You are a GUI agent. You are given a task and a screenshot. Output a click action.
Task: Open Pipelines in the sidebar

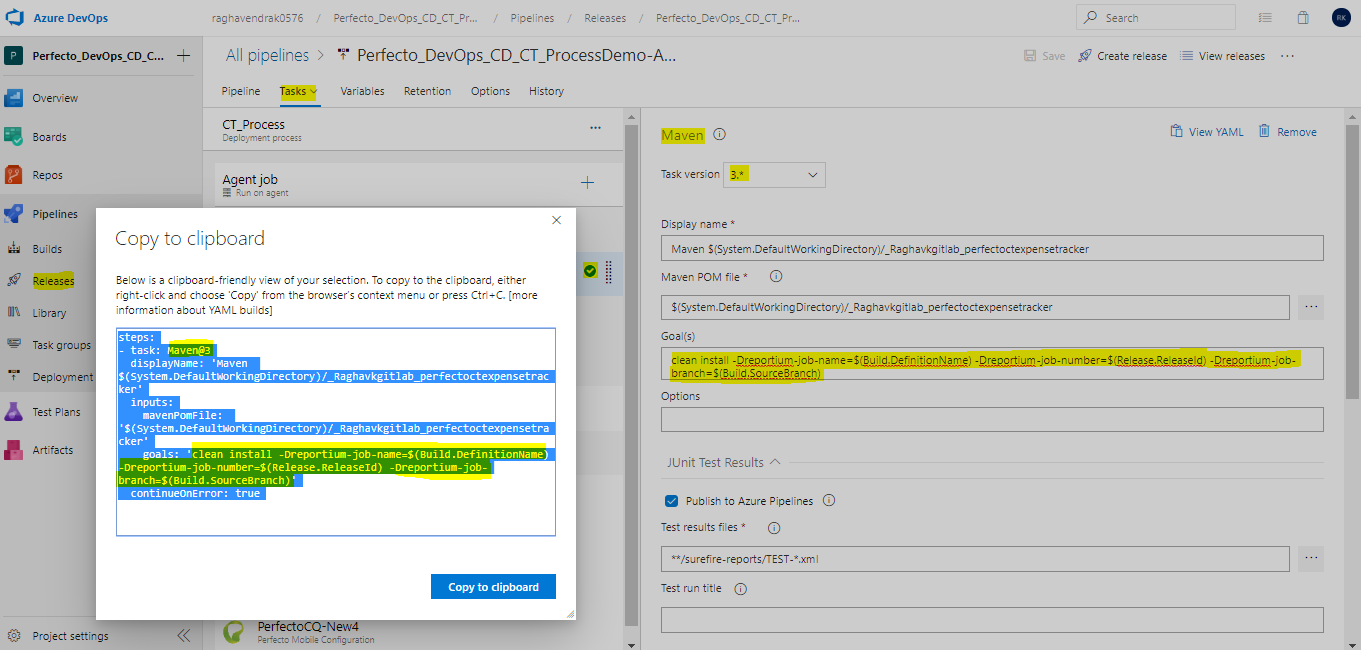55,214
